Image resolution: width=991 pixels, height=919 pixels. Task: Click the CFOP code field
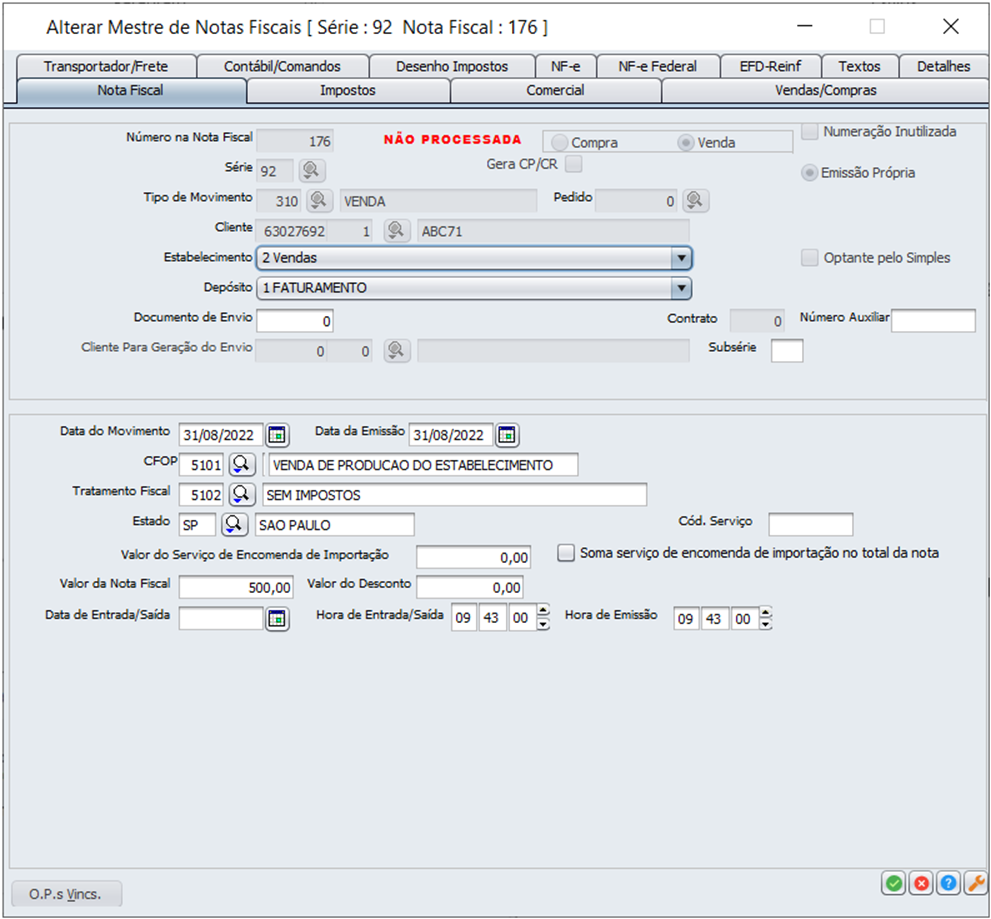[x=202, y=465]
